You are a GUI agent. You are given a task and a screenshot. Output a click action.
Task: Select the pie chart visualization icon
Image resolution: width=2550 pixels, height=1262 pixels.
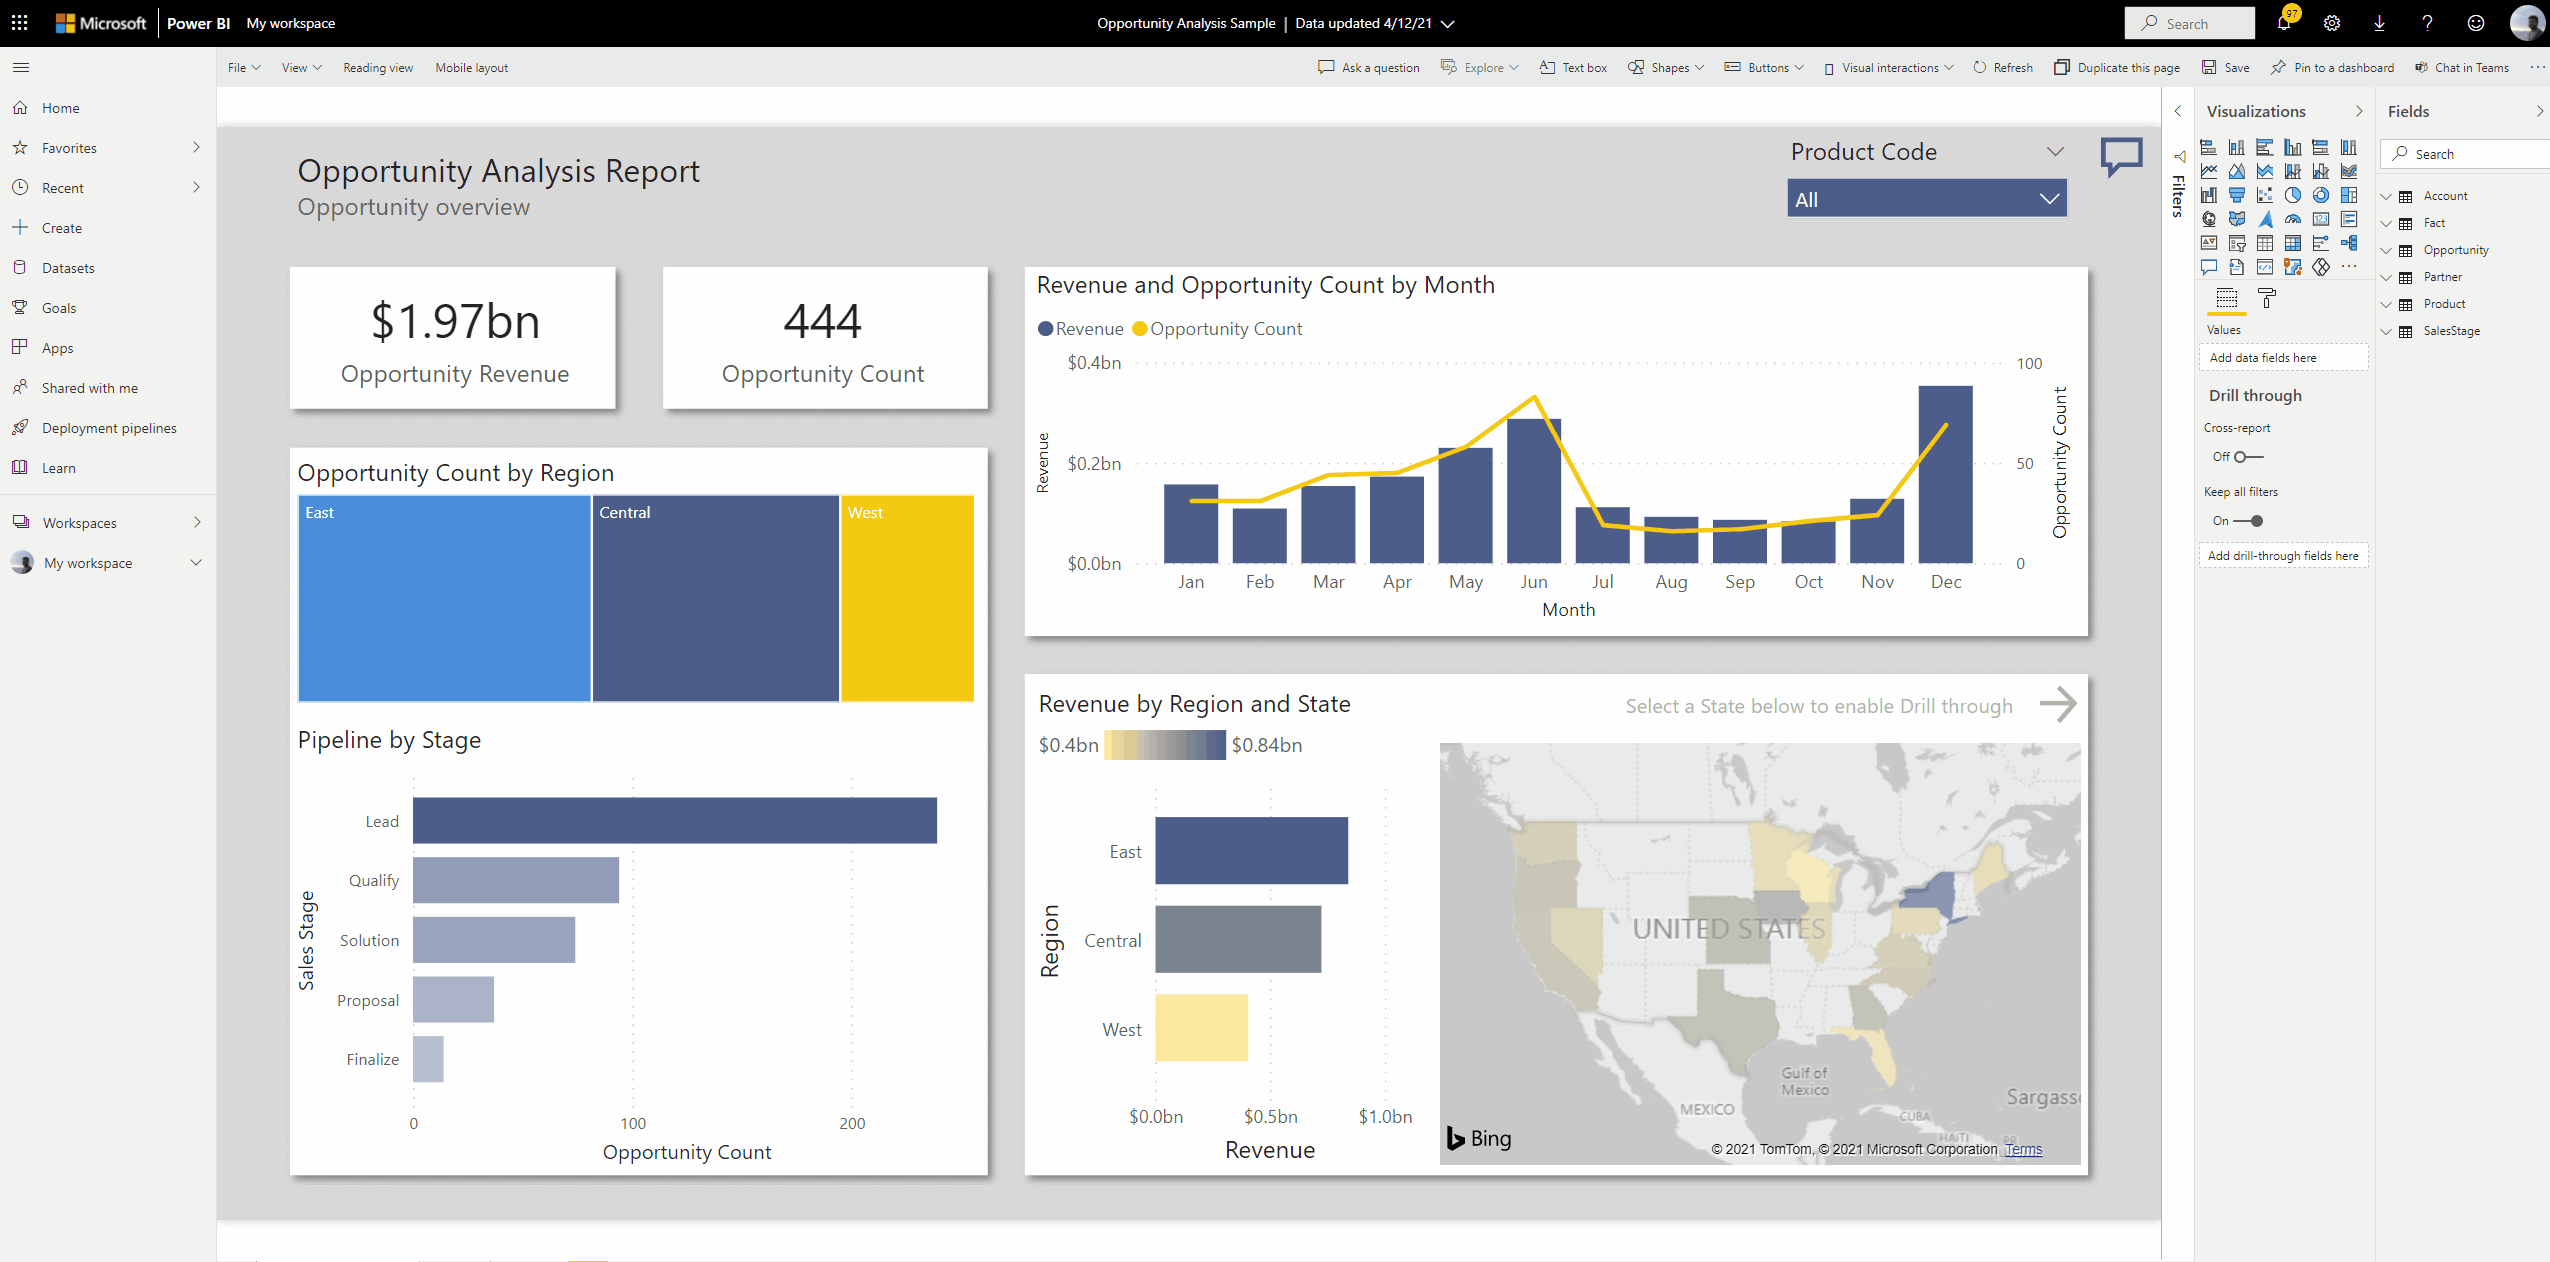[2292, 195]
